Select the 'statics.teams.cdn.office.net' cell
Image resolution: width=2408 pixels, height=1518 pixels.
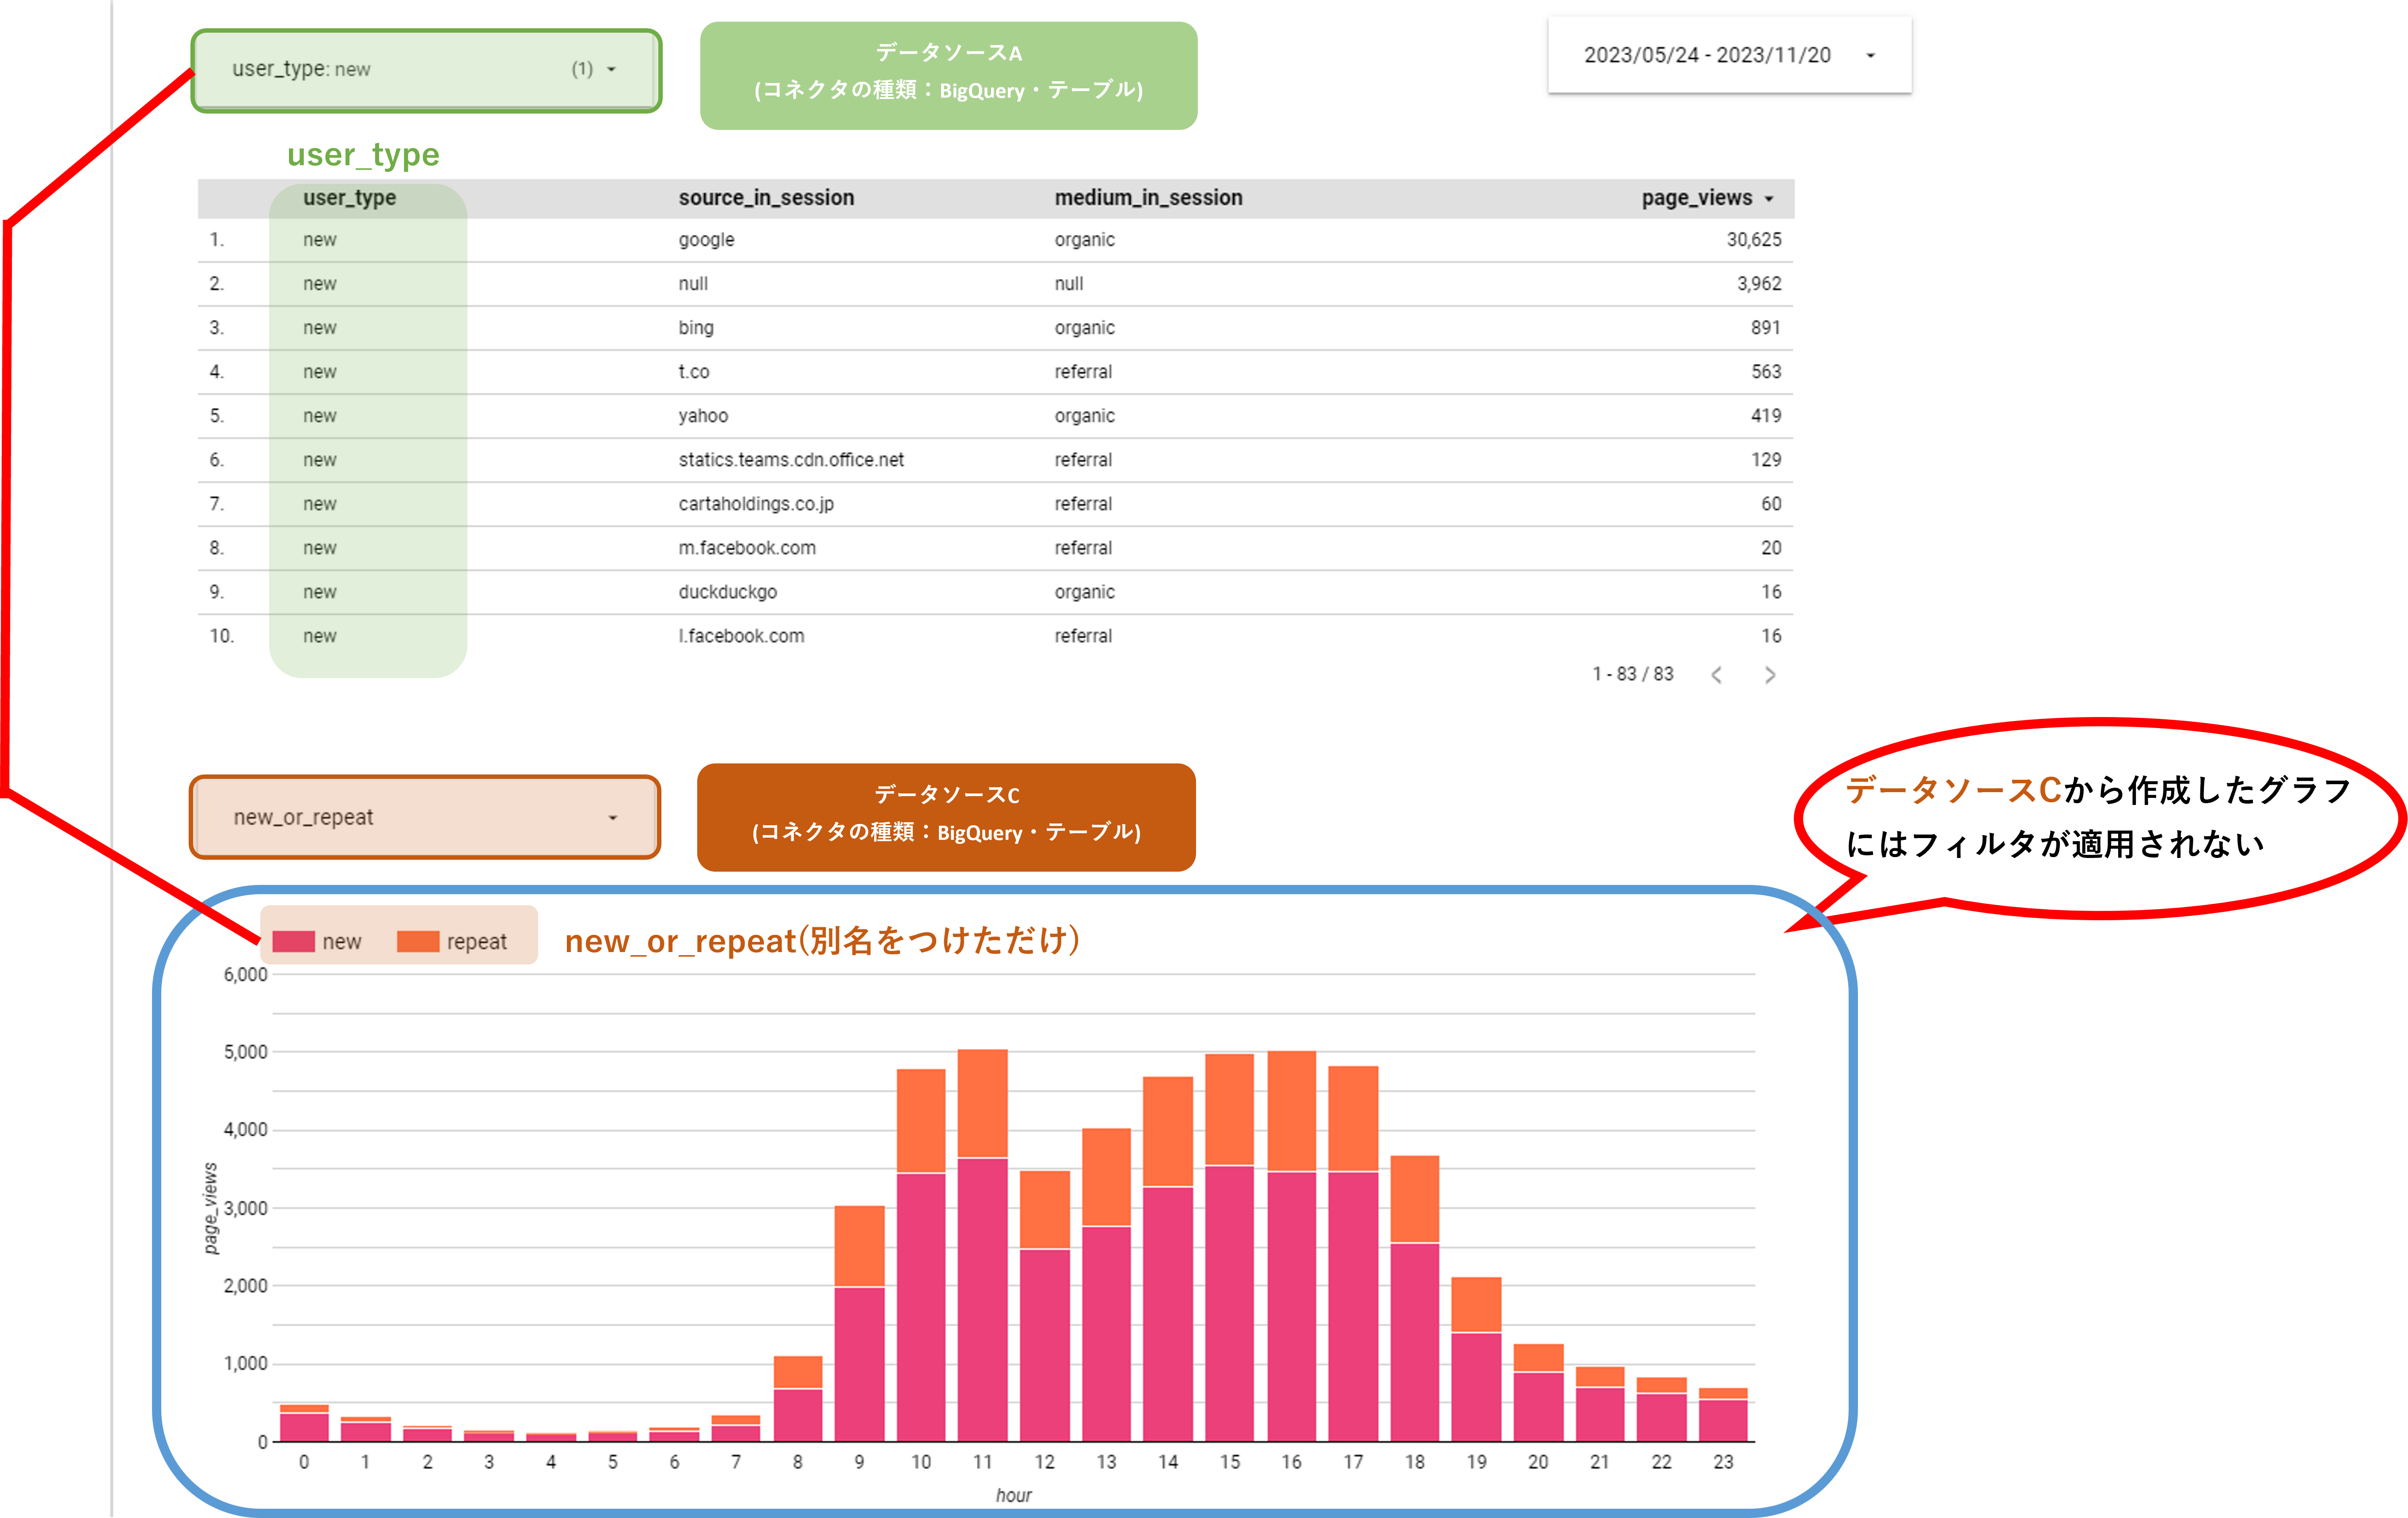coord(791,460)
